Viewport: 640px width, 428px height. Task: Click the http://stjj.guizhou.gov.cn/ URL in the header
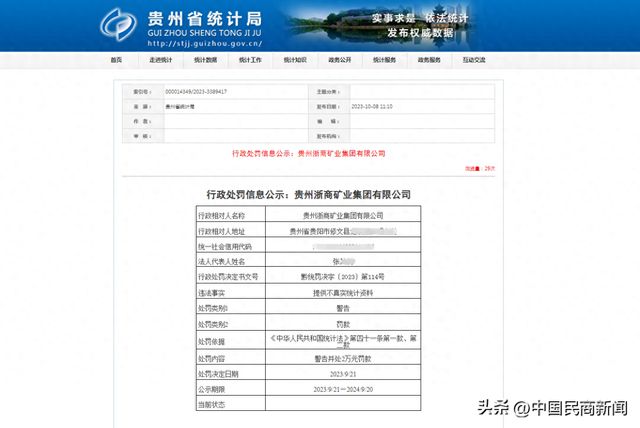point(205,44)
